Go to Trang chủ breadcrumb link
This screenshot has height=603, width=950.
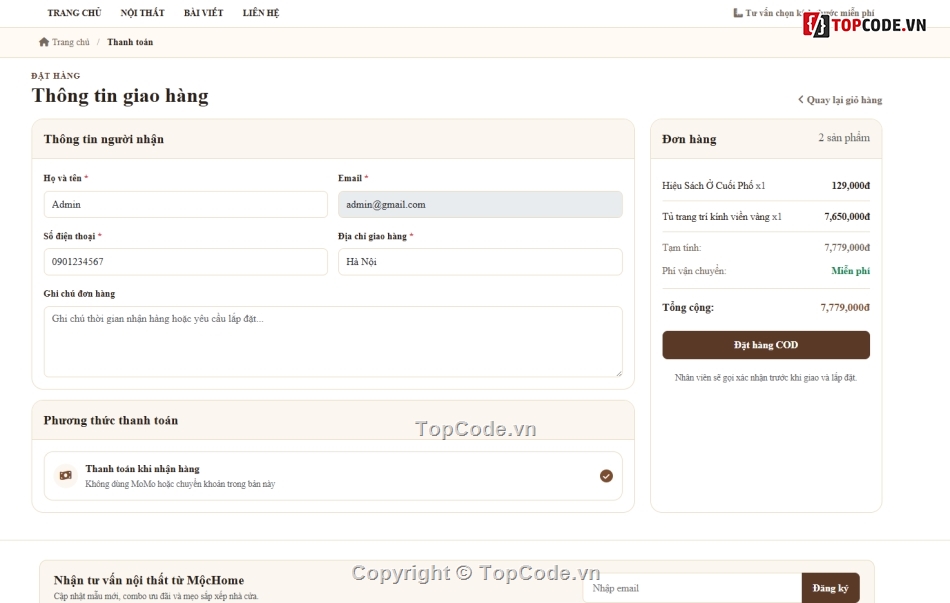70,42
